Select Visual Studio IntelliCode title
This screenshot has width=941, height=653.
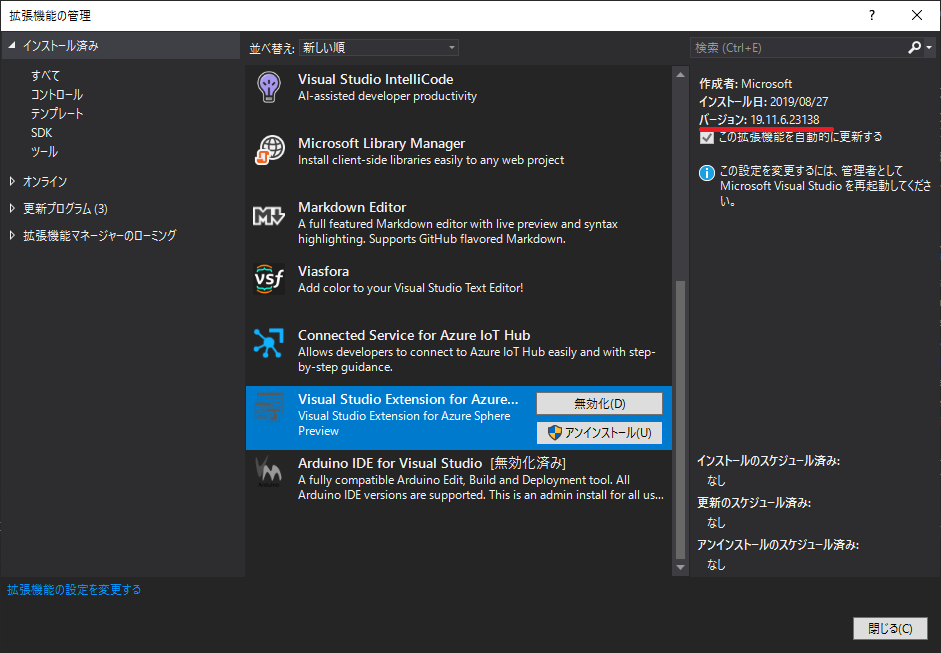click(x=375, y=79)
